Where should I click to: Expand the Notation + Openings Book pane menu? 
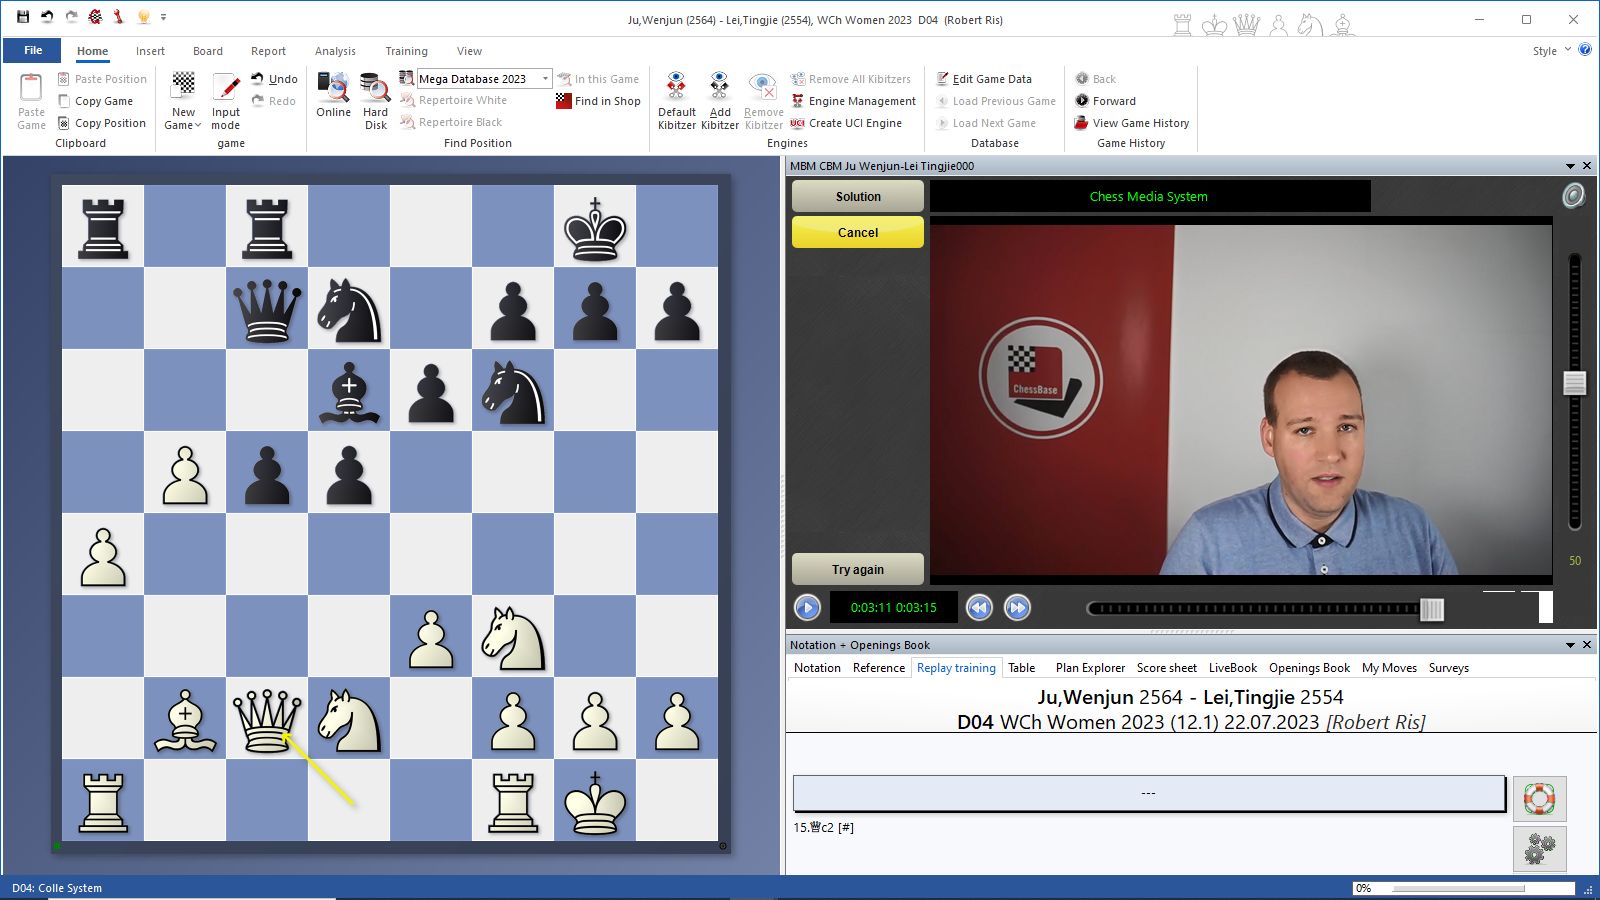pyautogui.click(x=1570, y=645)
